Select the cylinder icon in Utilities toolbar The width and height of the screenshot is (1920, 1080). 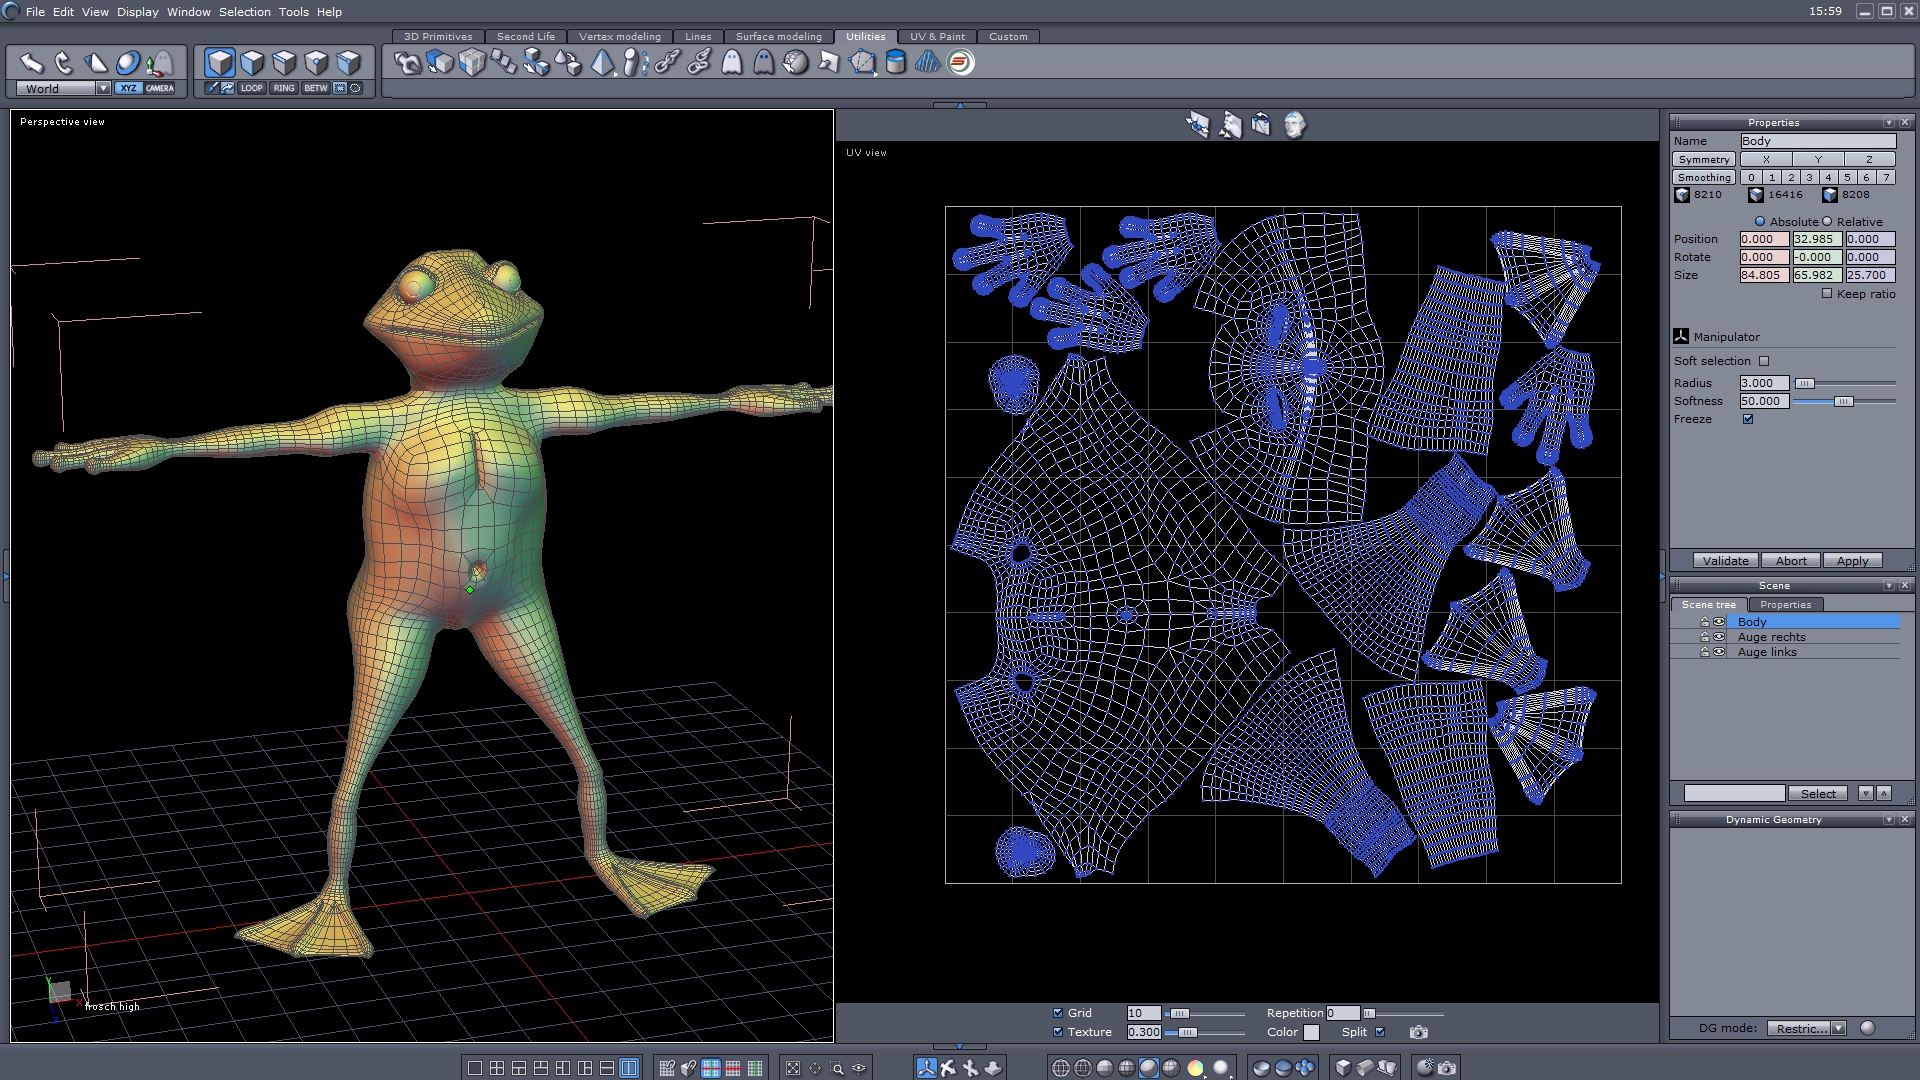click(895, 62)
